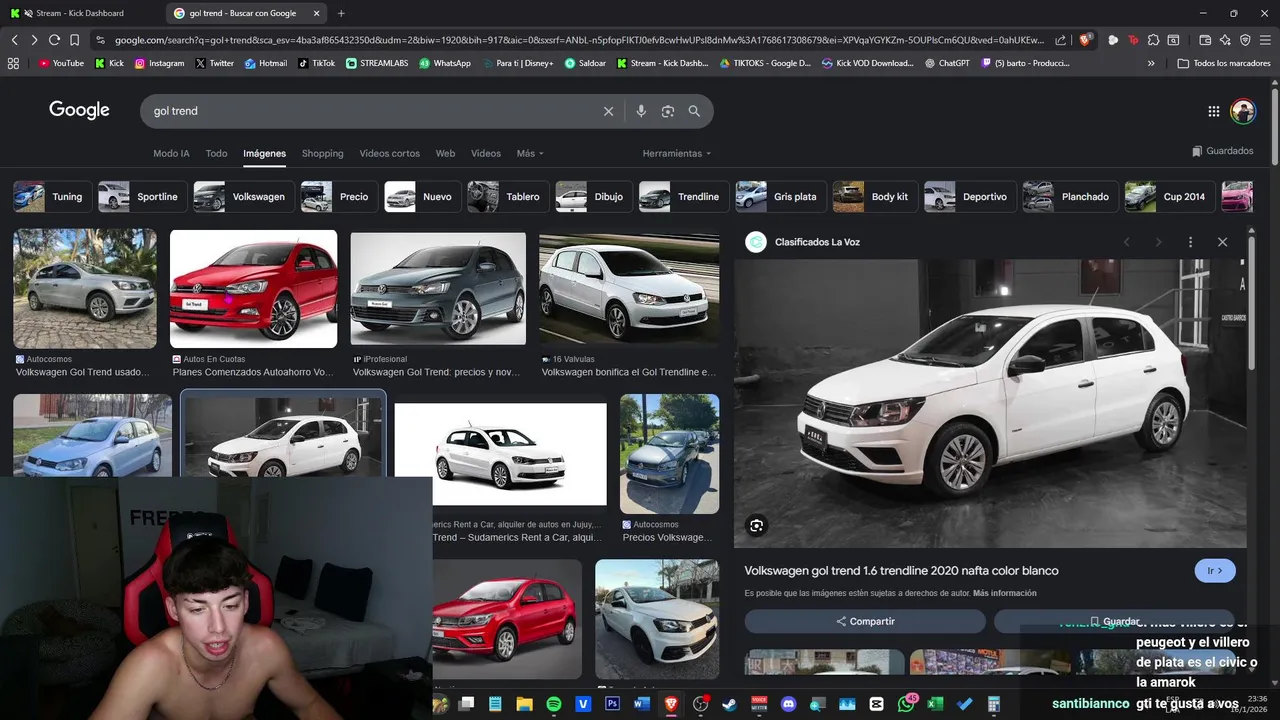Open the Brave extensions puzzle icon

pos(1153,40)
